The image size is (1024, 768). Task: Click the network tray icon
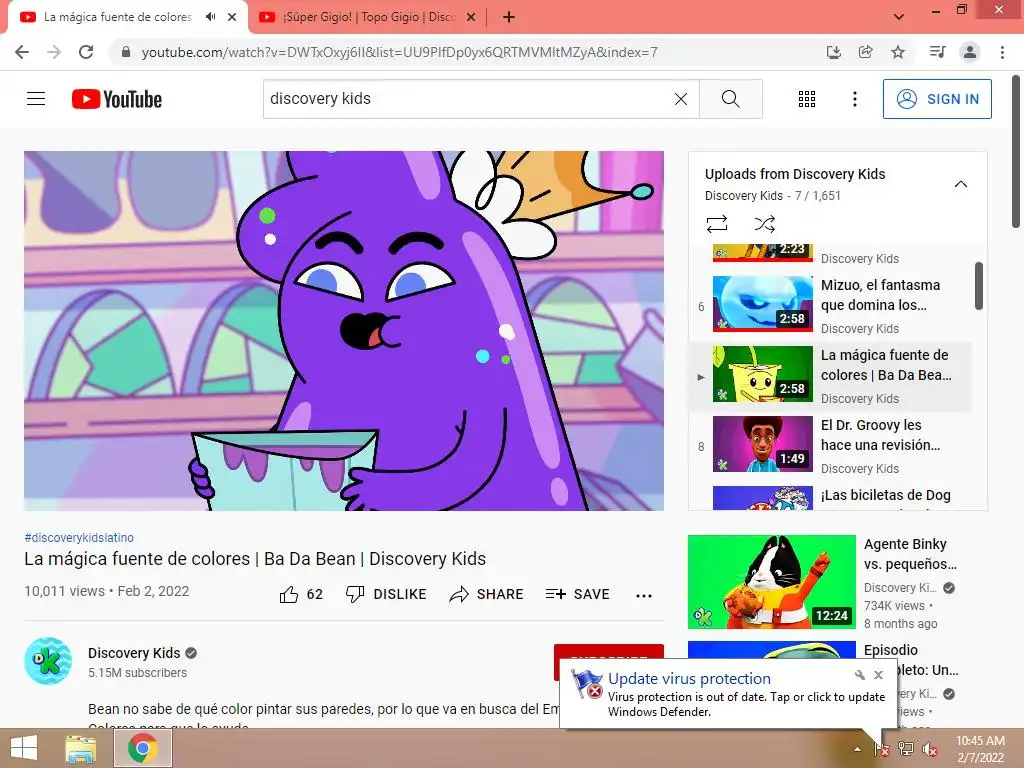[906, 749]
